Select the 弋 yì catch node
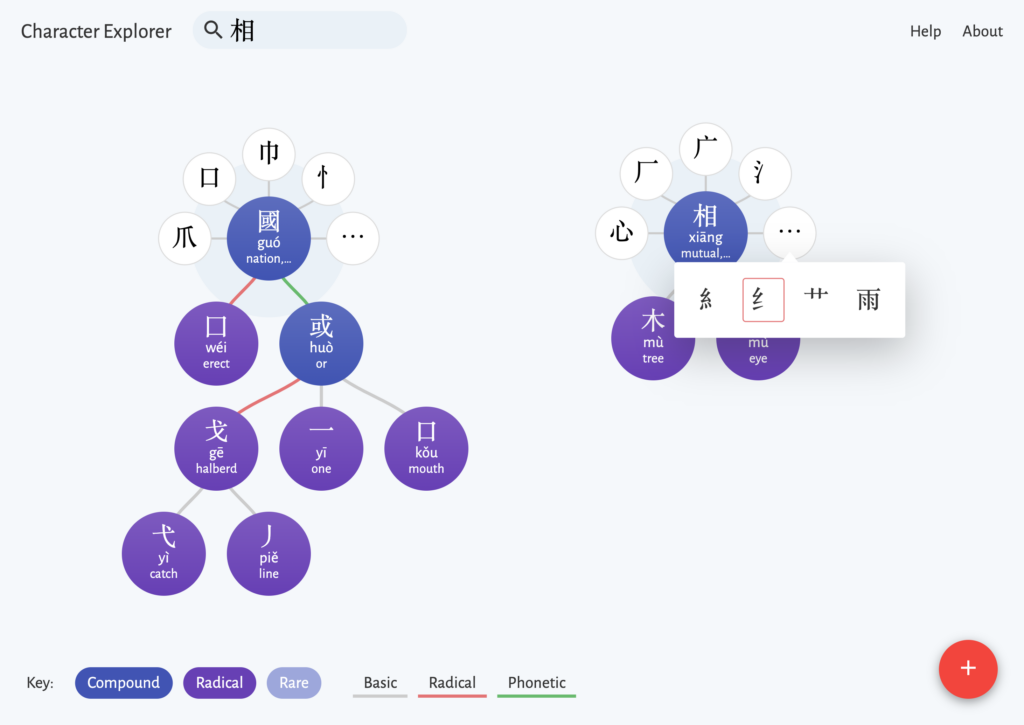This screenshot has height=725, width=1024. point(164,554)
